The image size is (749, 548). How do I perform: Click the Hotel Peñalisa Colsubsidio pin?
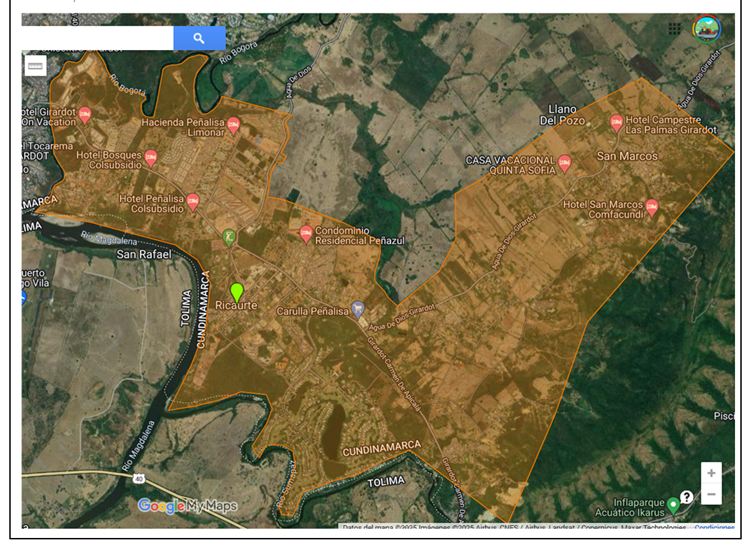point(193,201)
